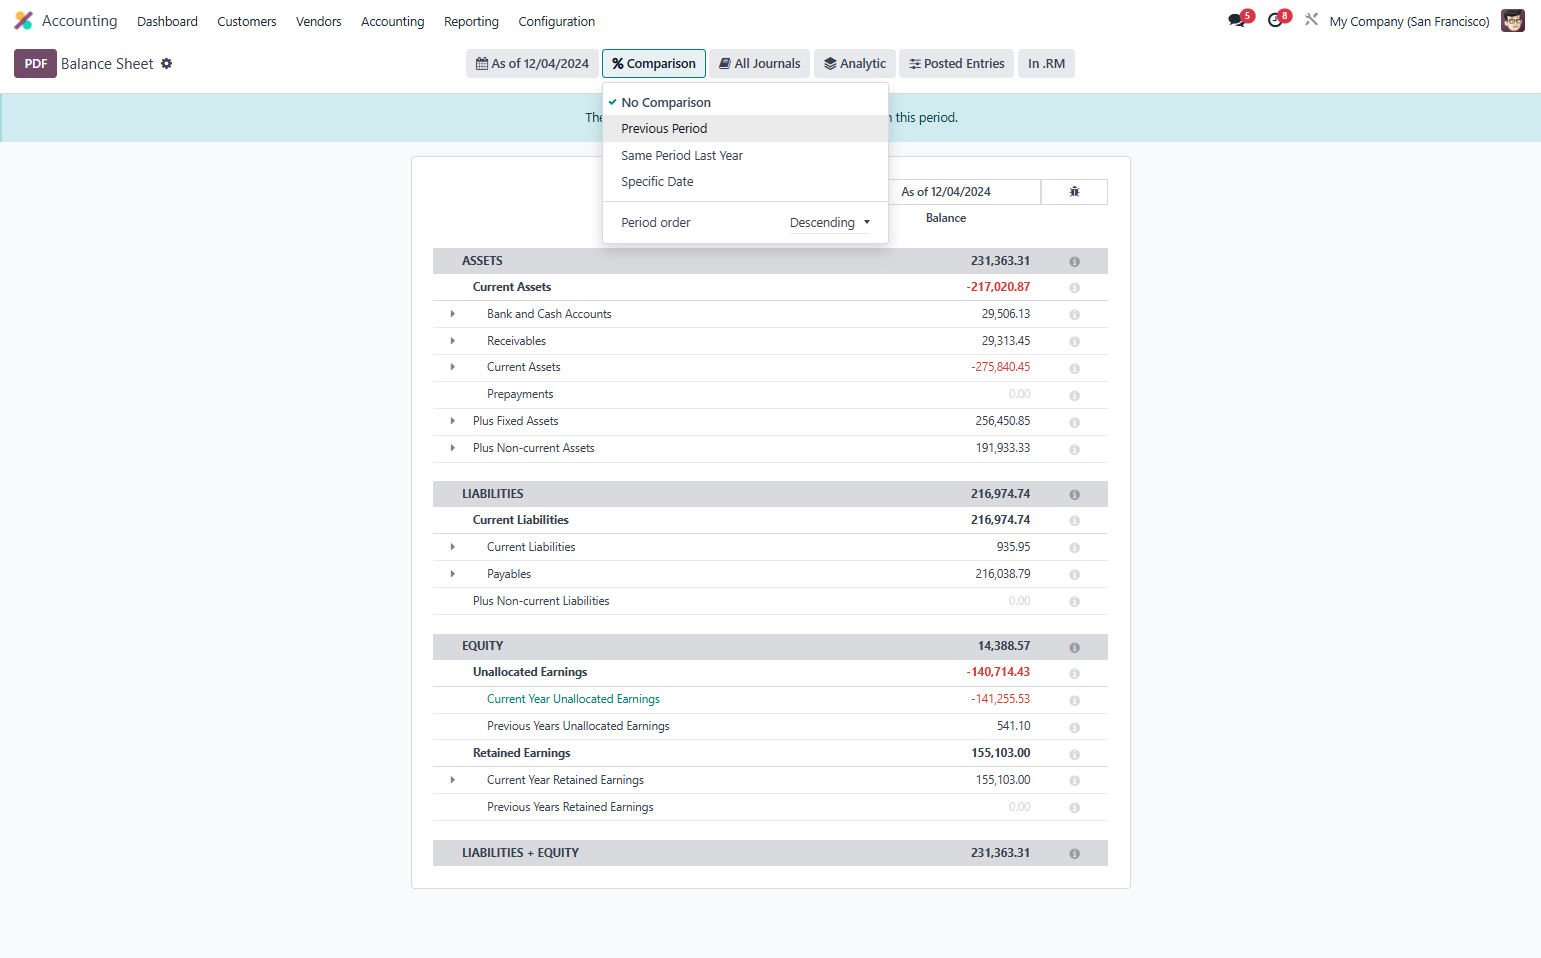Choose Specific Date comparison
The height and width of the screenshot is (958, 1541).
coord(745,181)
